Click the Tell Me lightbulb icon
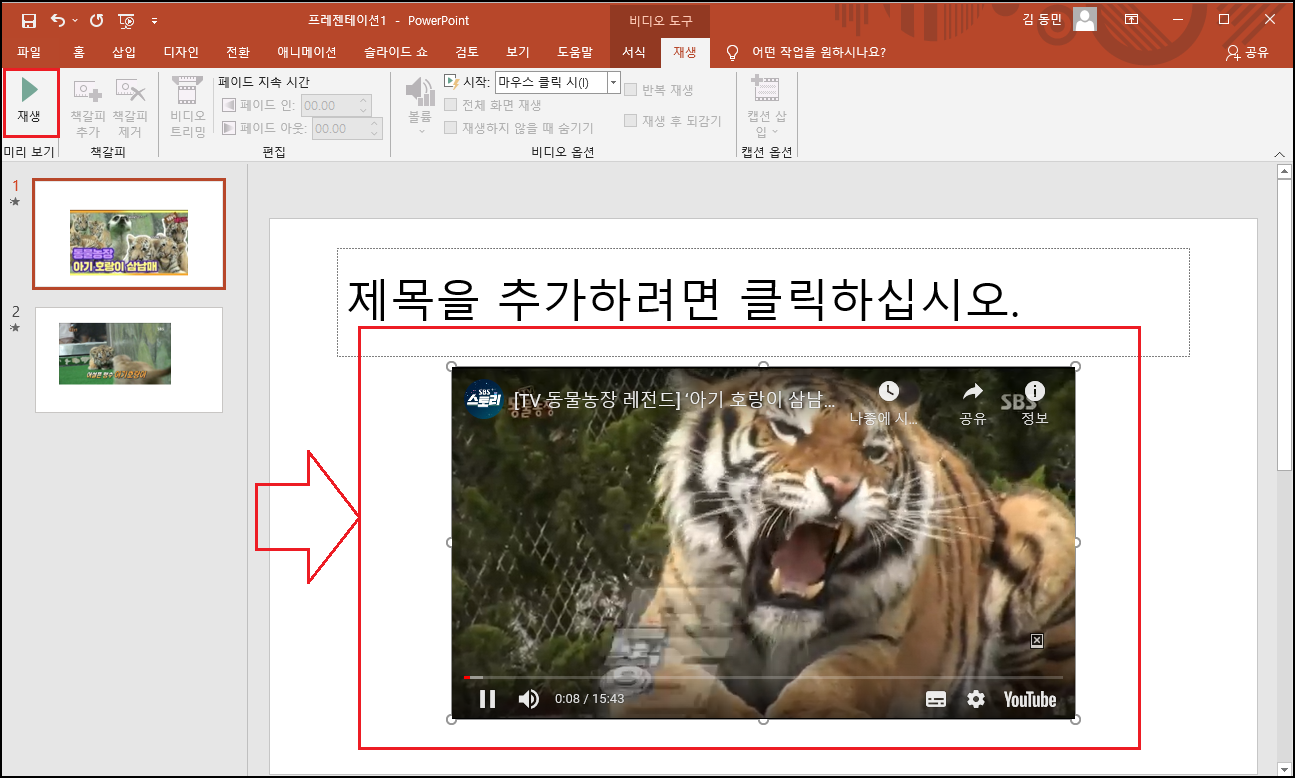1295x778 pixels. tap(732, 52)
